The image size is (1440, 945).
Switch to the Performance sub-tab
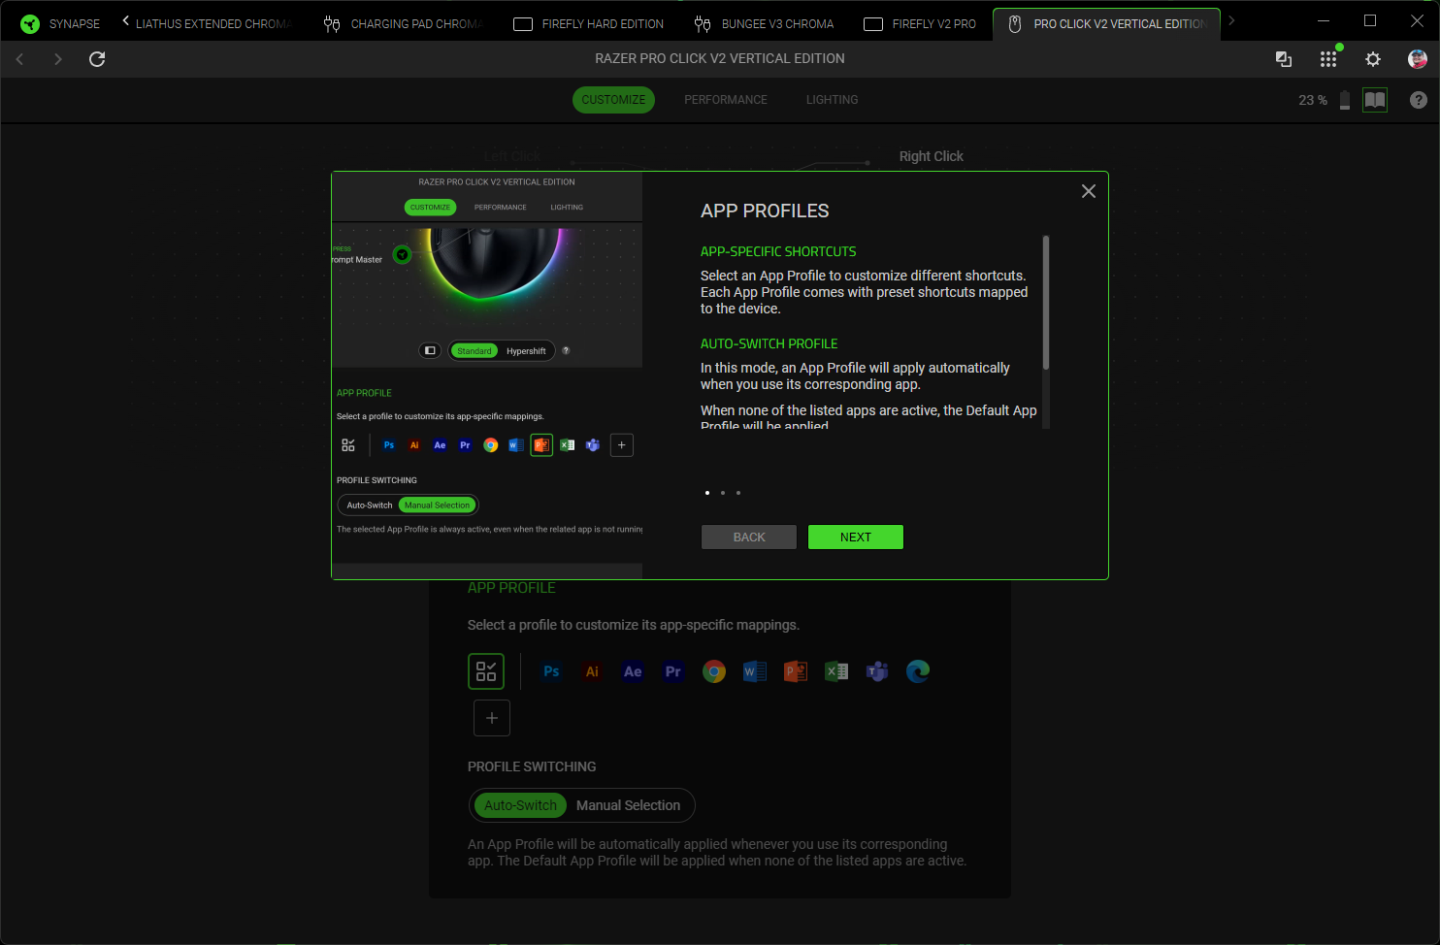click(x=726, y=100)
